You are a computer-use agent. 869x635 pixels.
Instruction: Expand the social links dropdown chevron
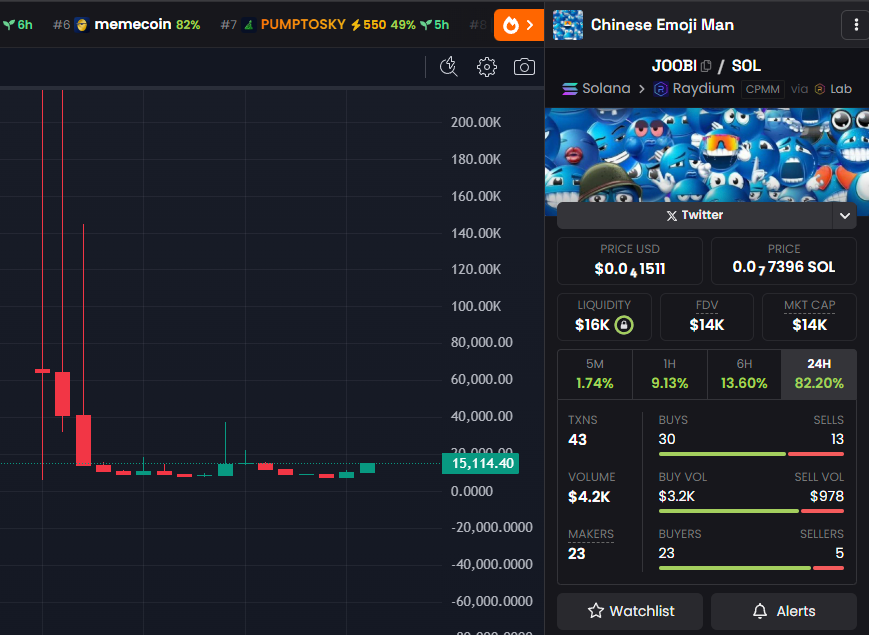click(845, 216)
